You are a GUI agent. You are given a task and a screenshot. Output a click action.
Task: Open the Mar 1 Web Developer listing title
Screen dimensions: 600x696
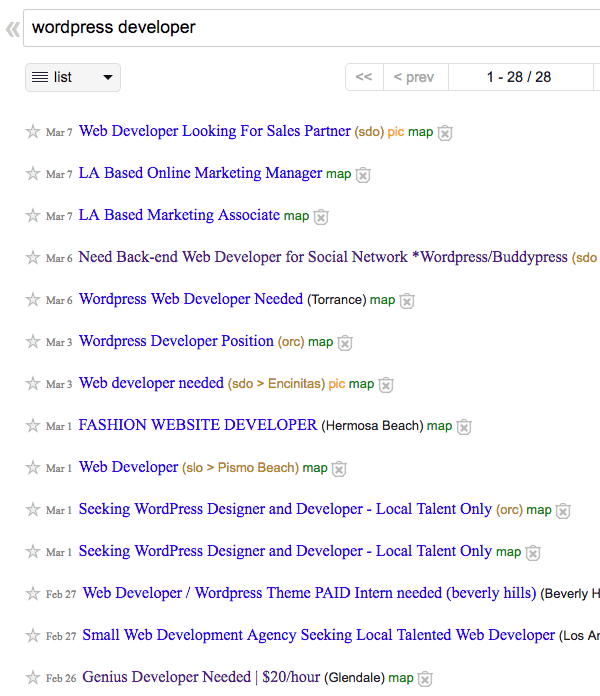(x=129, y=467)
